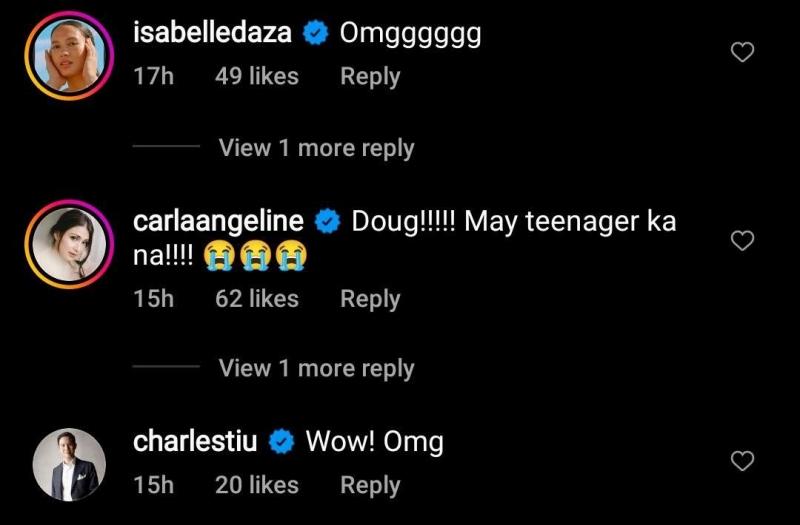View the 62 likes on carlaangeline's comment
Viewport: 800px width, 525px height.
(x=257, y=298)
